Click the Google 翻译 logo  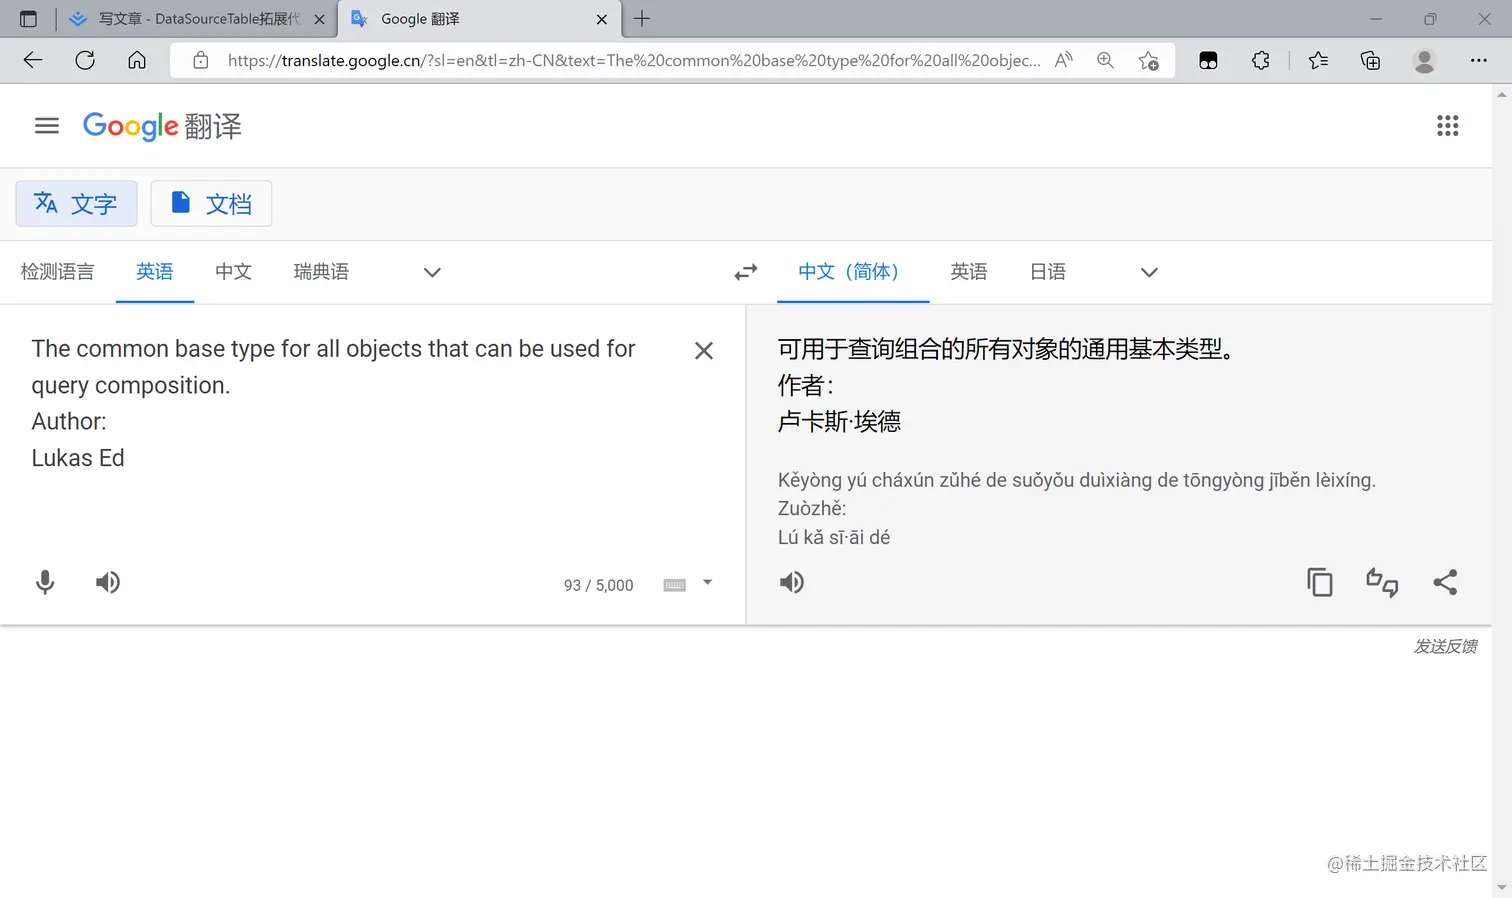[162, 126]
